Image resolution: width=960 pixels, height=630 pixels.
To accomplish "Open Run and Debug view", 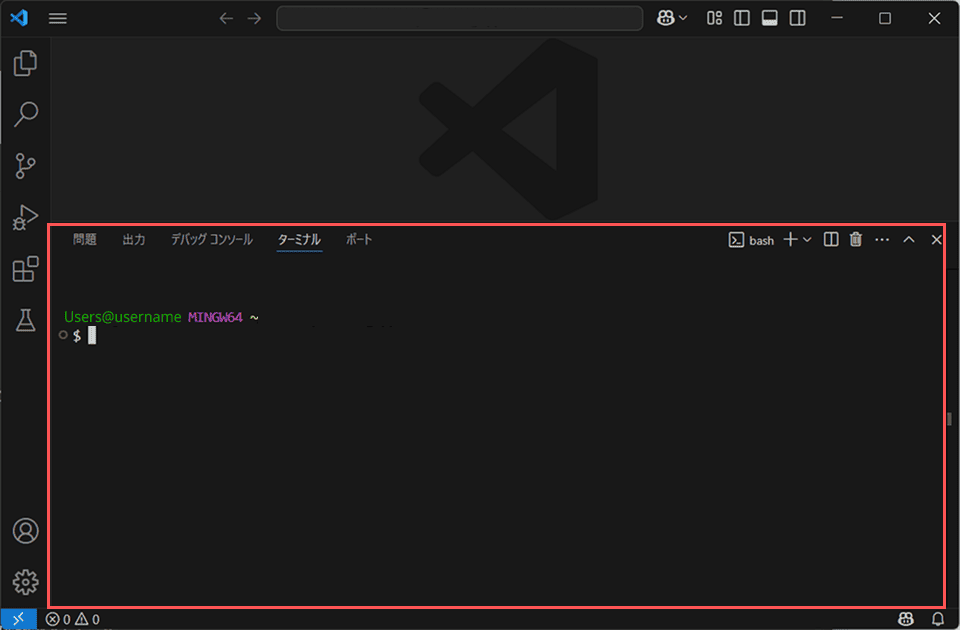I will (25, 217).
